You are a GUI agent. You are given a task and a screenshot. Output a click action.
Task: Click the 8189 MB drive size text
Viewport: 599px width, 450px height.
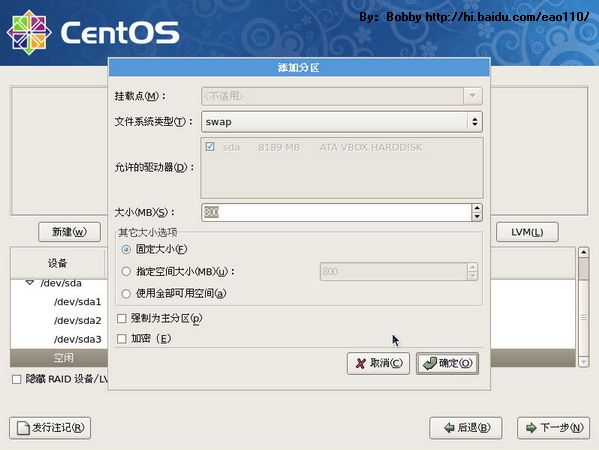[x=279, y=147]
